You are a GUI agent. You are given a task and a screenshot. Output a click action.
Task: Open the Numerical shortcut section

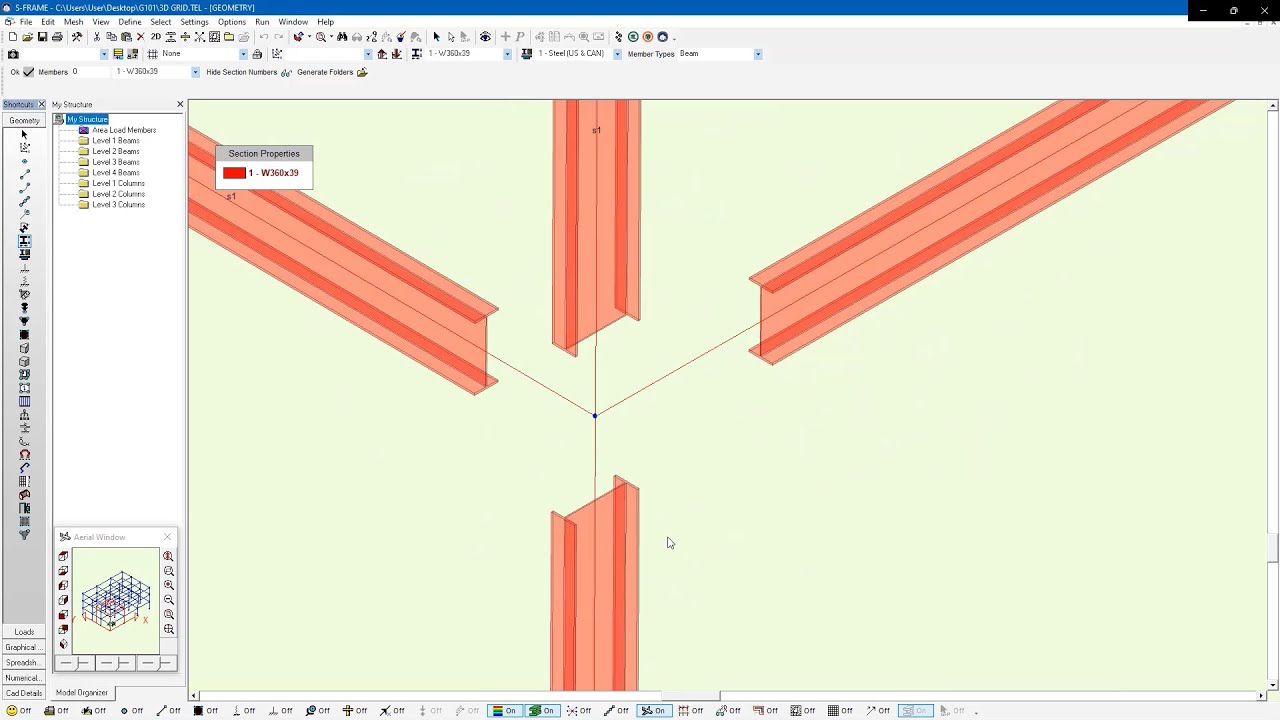tap(24, 678)
